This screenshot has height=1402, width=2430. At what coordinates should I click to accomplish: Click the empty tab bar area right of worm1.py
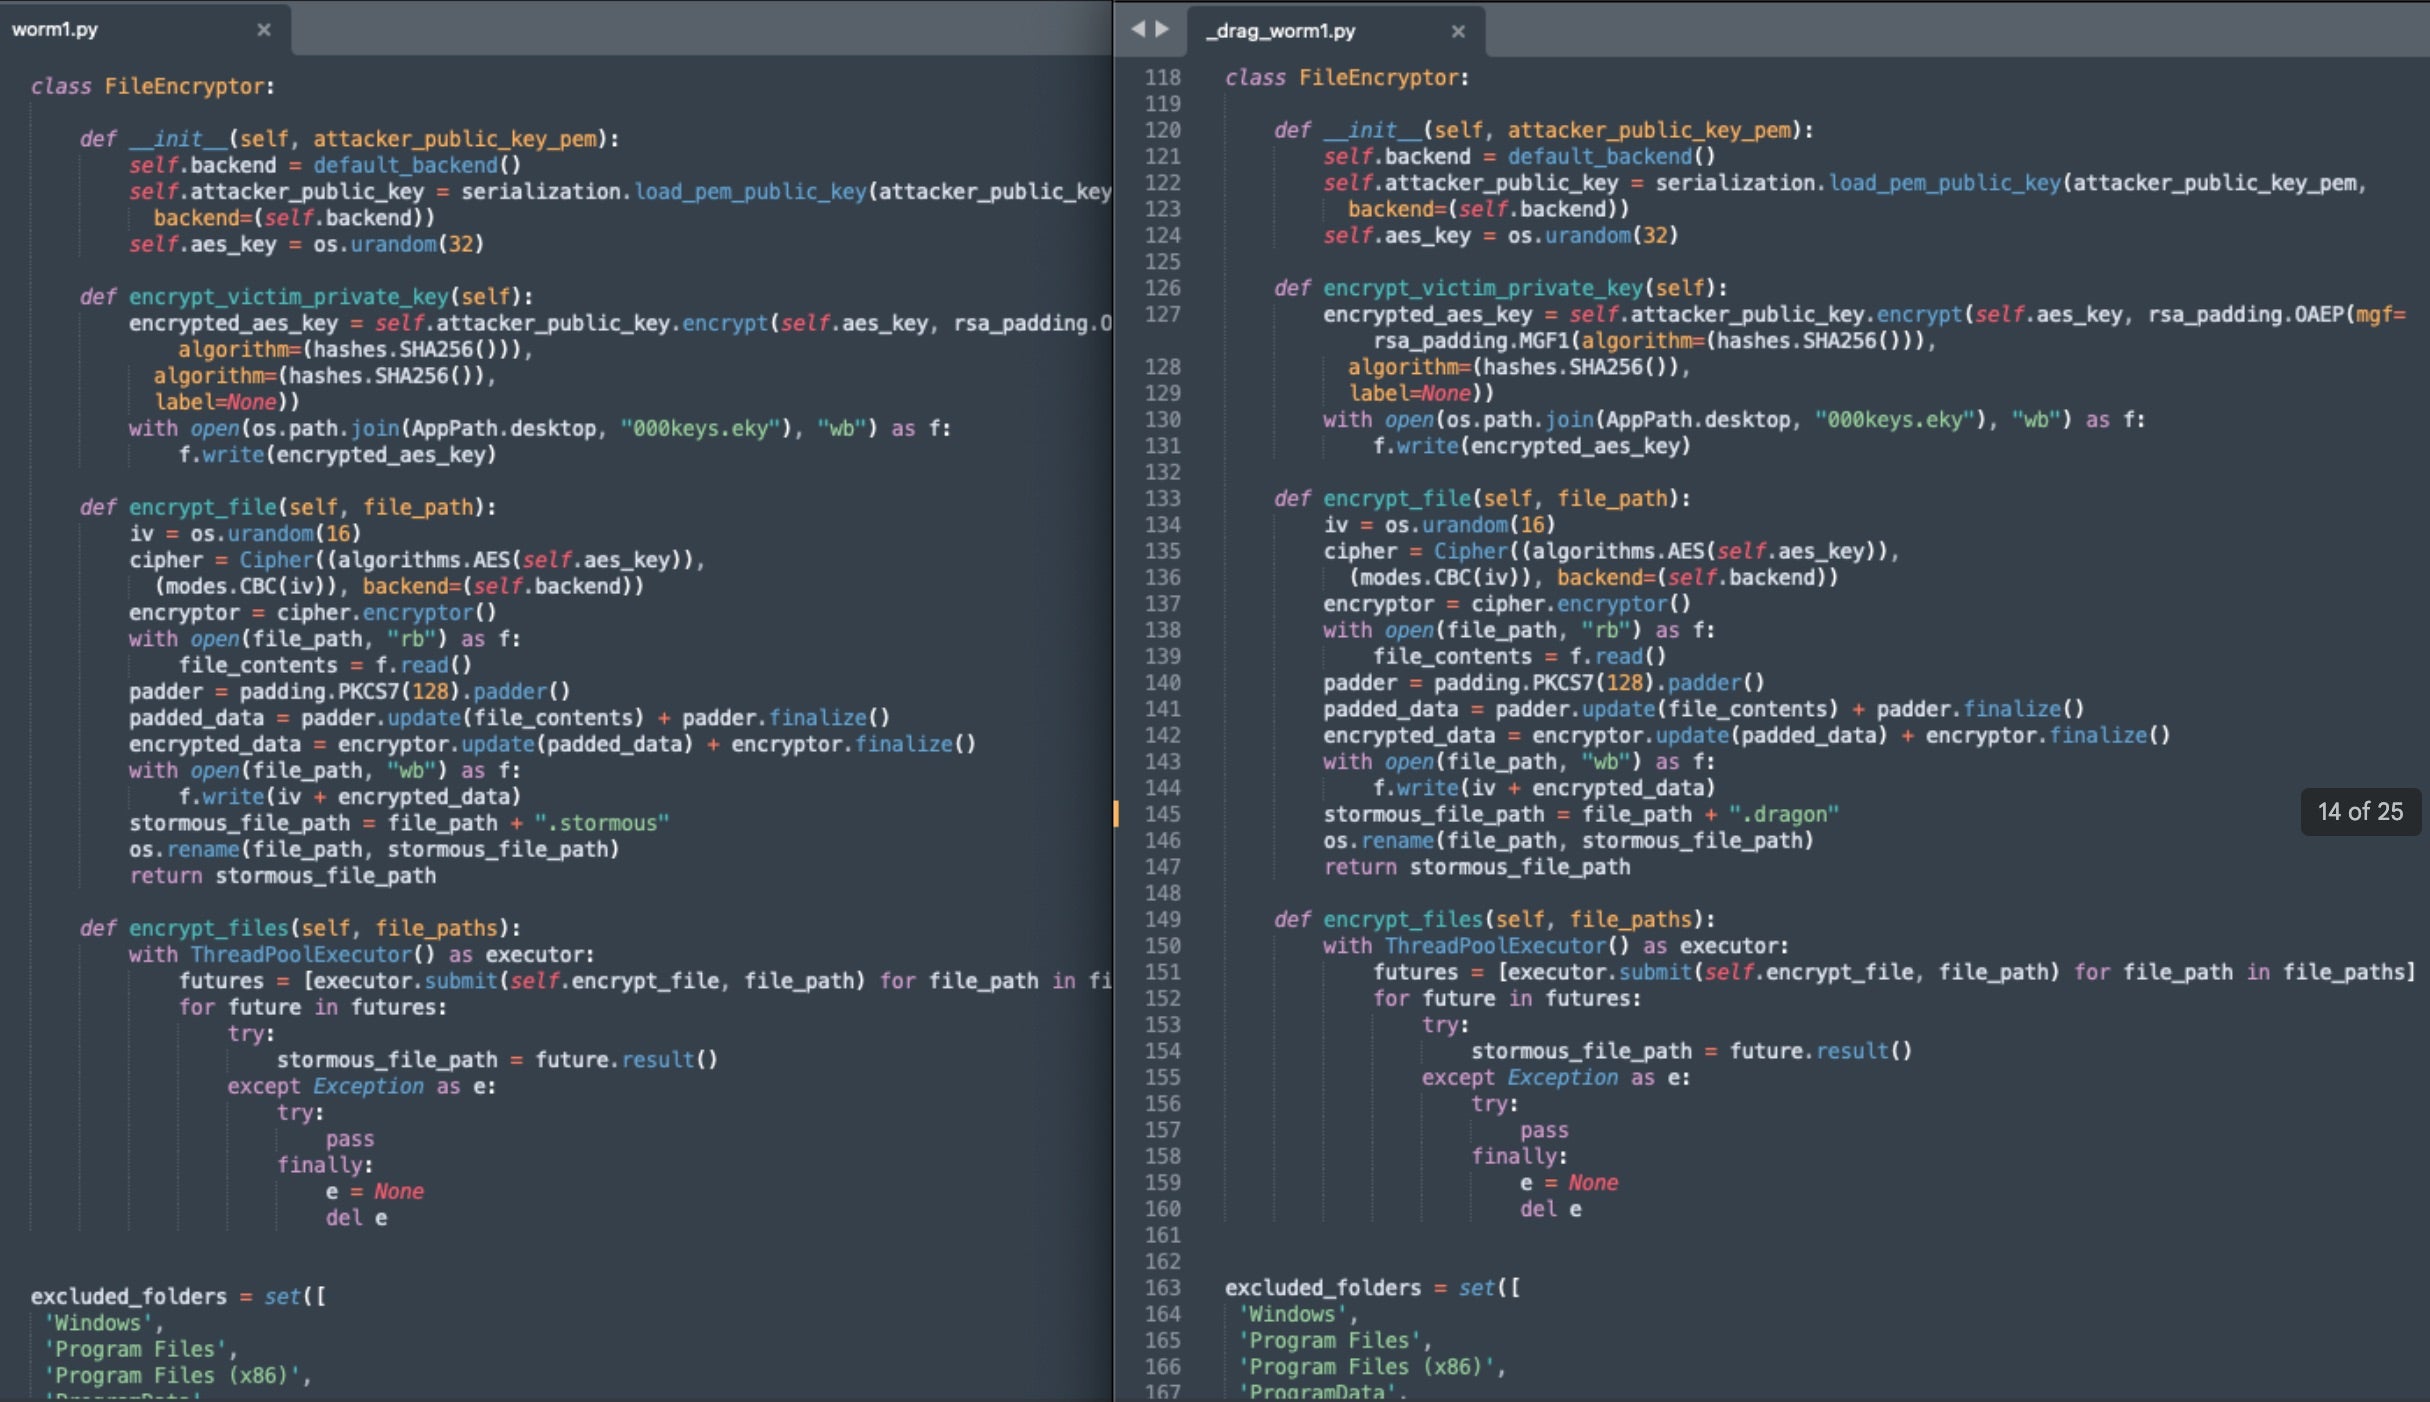(700, 29)
